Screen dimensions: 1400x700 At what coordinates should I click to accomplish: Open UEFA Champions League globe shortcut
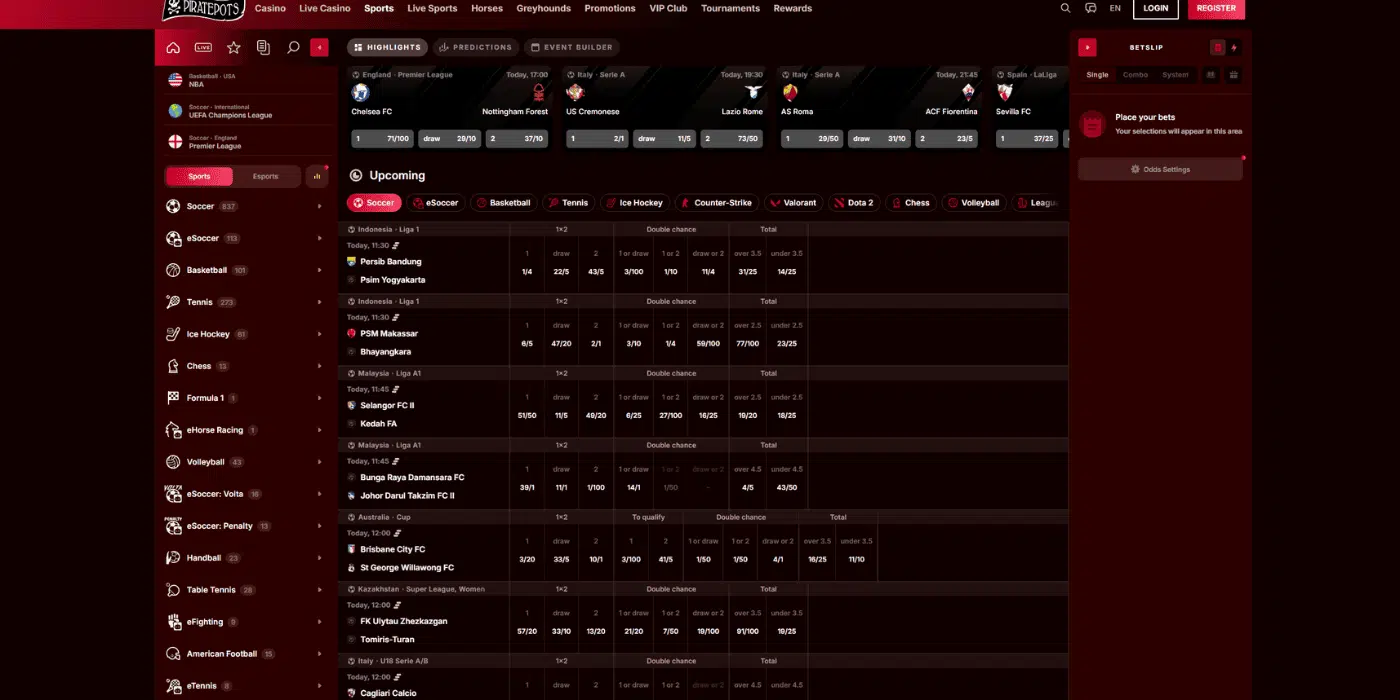click(175, 111)
